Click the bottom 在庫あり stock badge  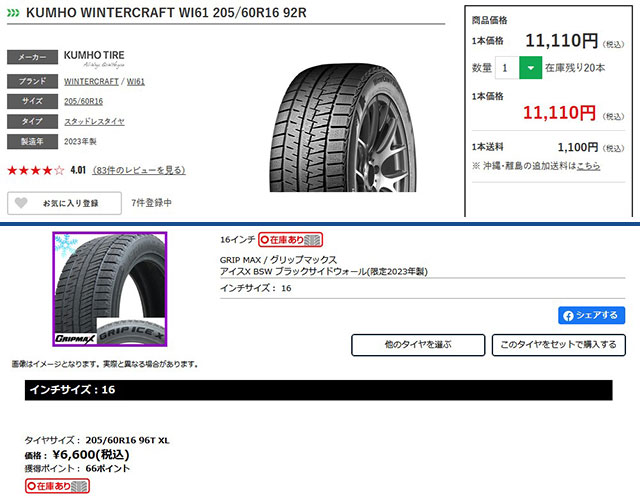[57, 486]
